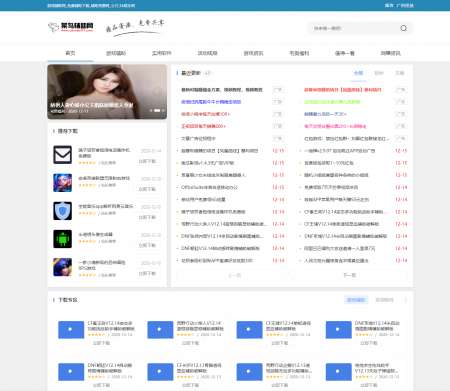Open the woman banner slide image
The image size is (450, 391).
[x=107, y=92]
